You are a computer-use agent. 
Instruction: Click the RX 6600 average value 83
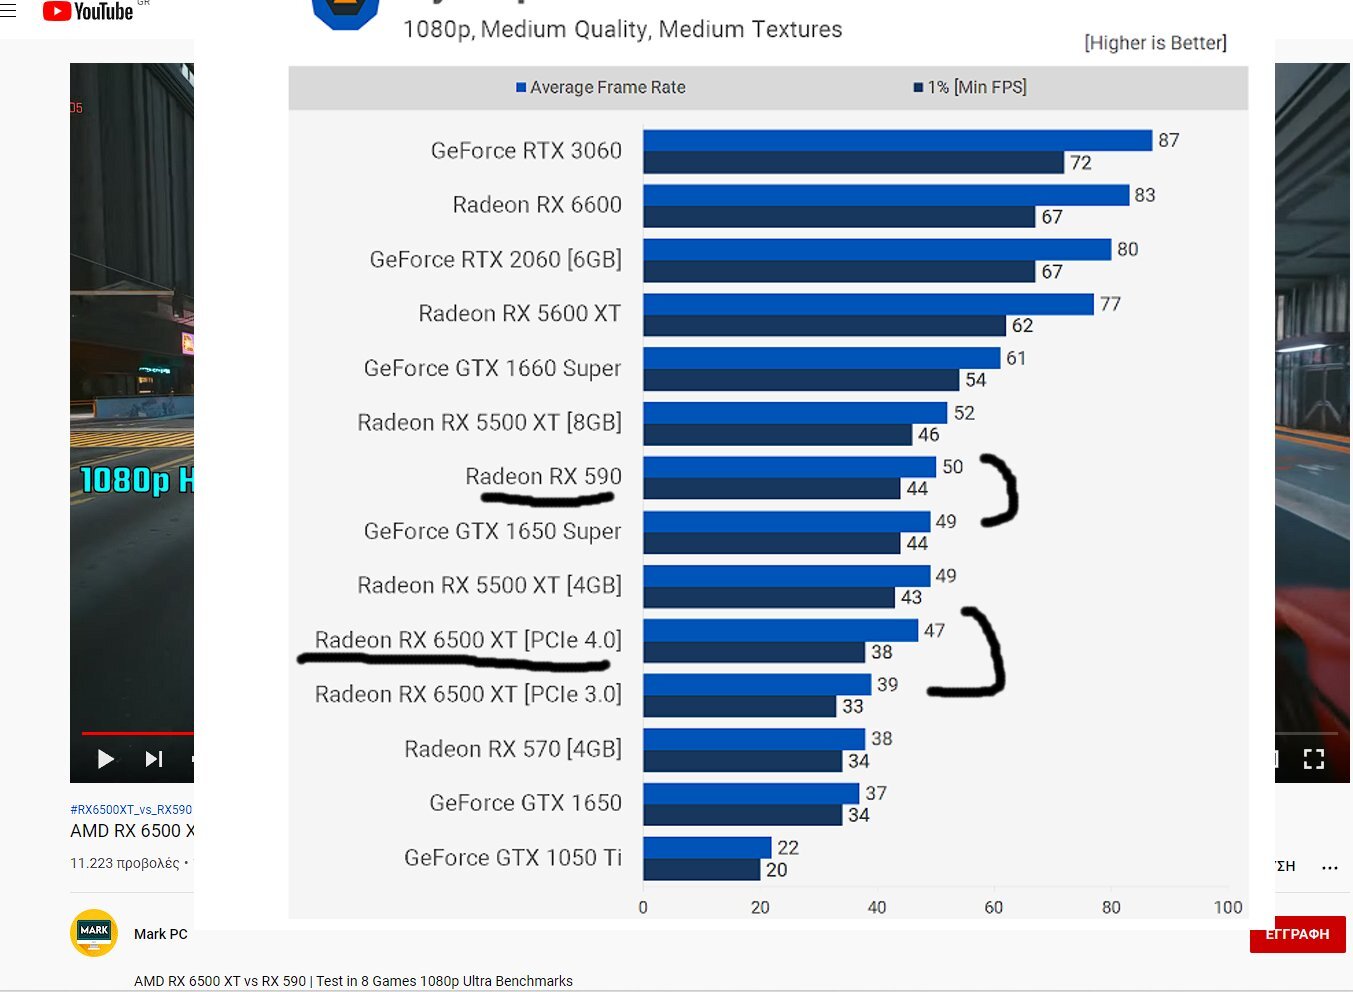pos(1145,195)
